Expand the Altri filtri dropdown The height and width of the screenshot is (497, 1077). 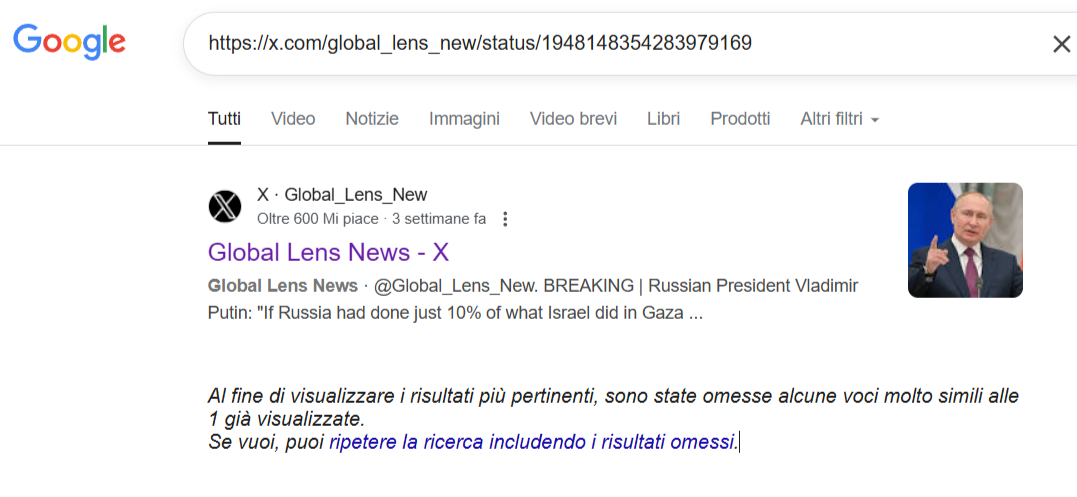(839, 119)
